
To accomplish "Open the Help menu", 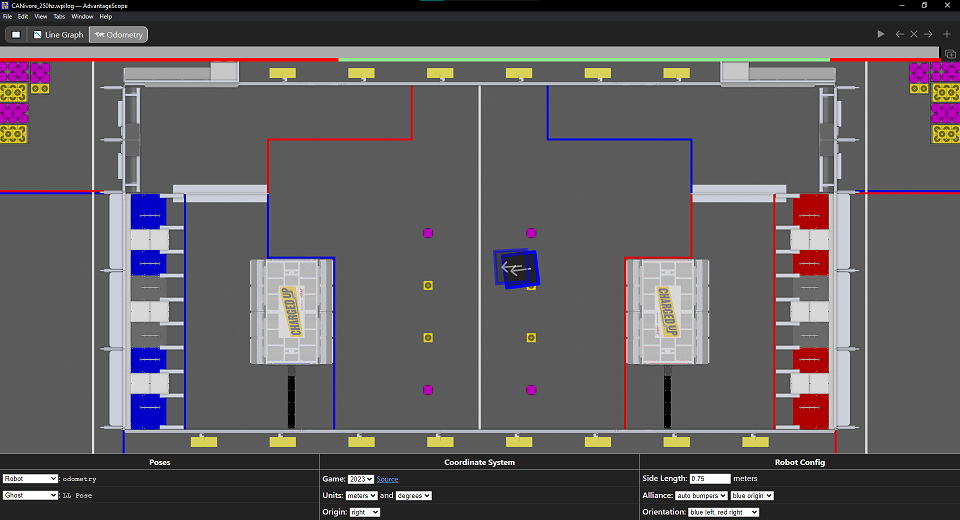I will (106, 17).
